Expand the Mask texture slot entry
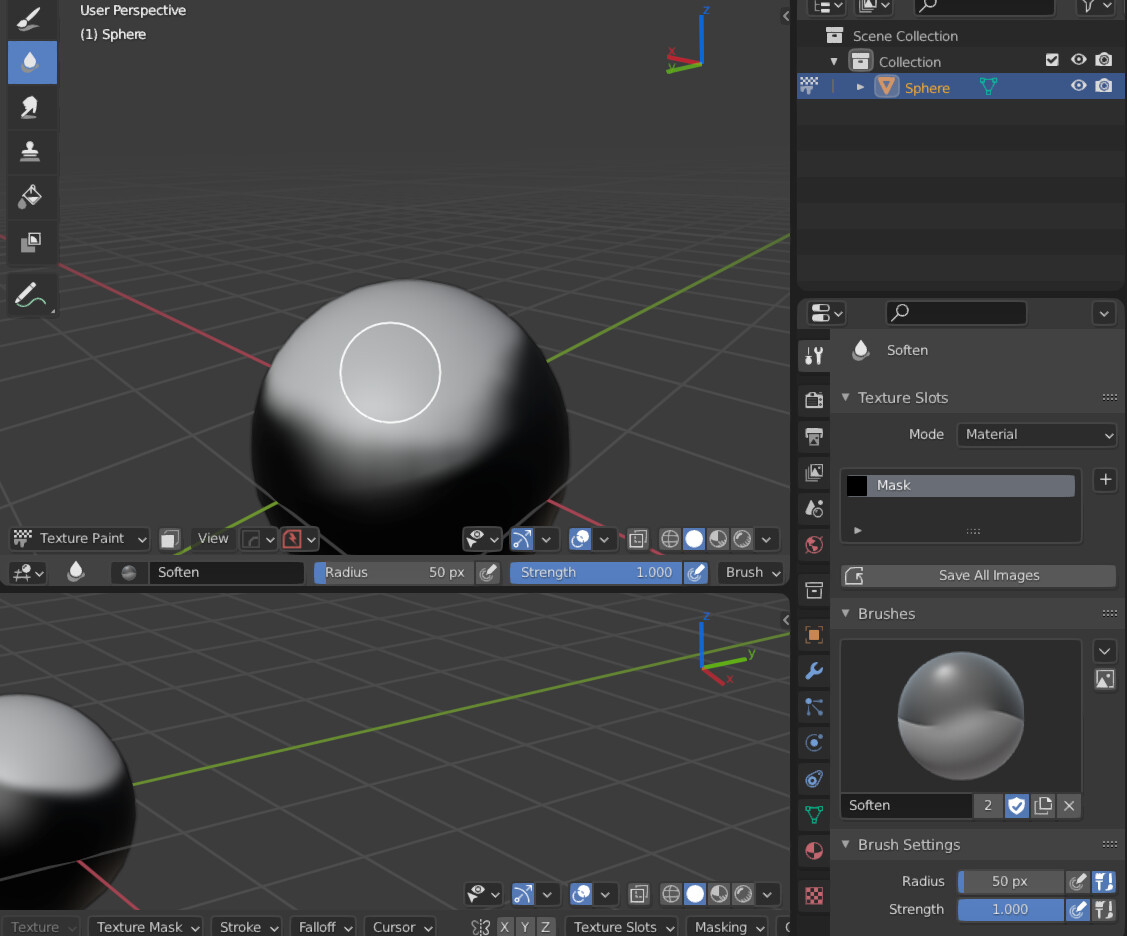 [x=857, y=531]
